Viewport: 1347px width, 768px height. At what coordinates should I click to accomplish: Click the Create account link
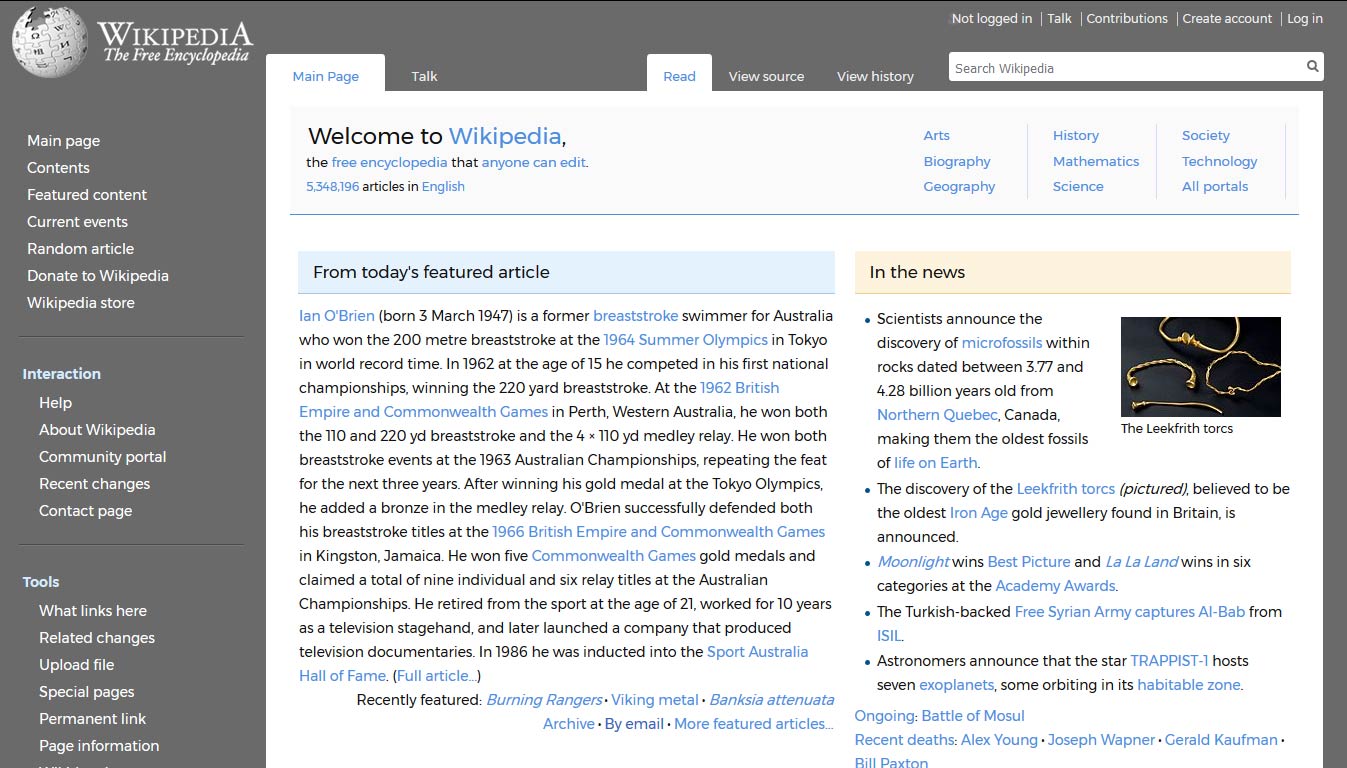pos(1227,18)
